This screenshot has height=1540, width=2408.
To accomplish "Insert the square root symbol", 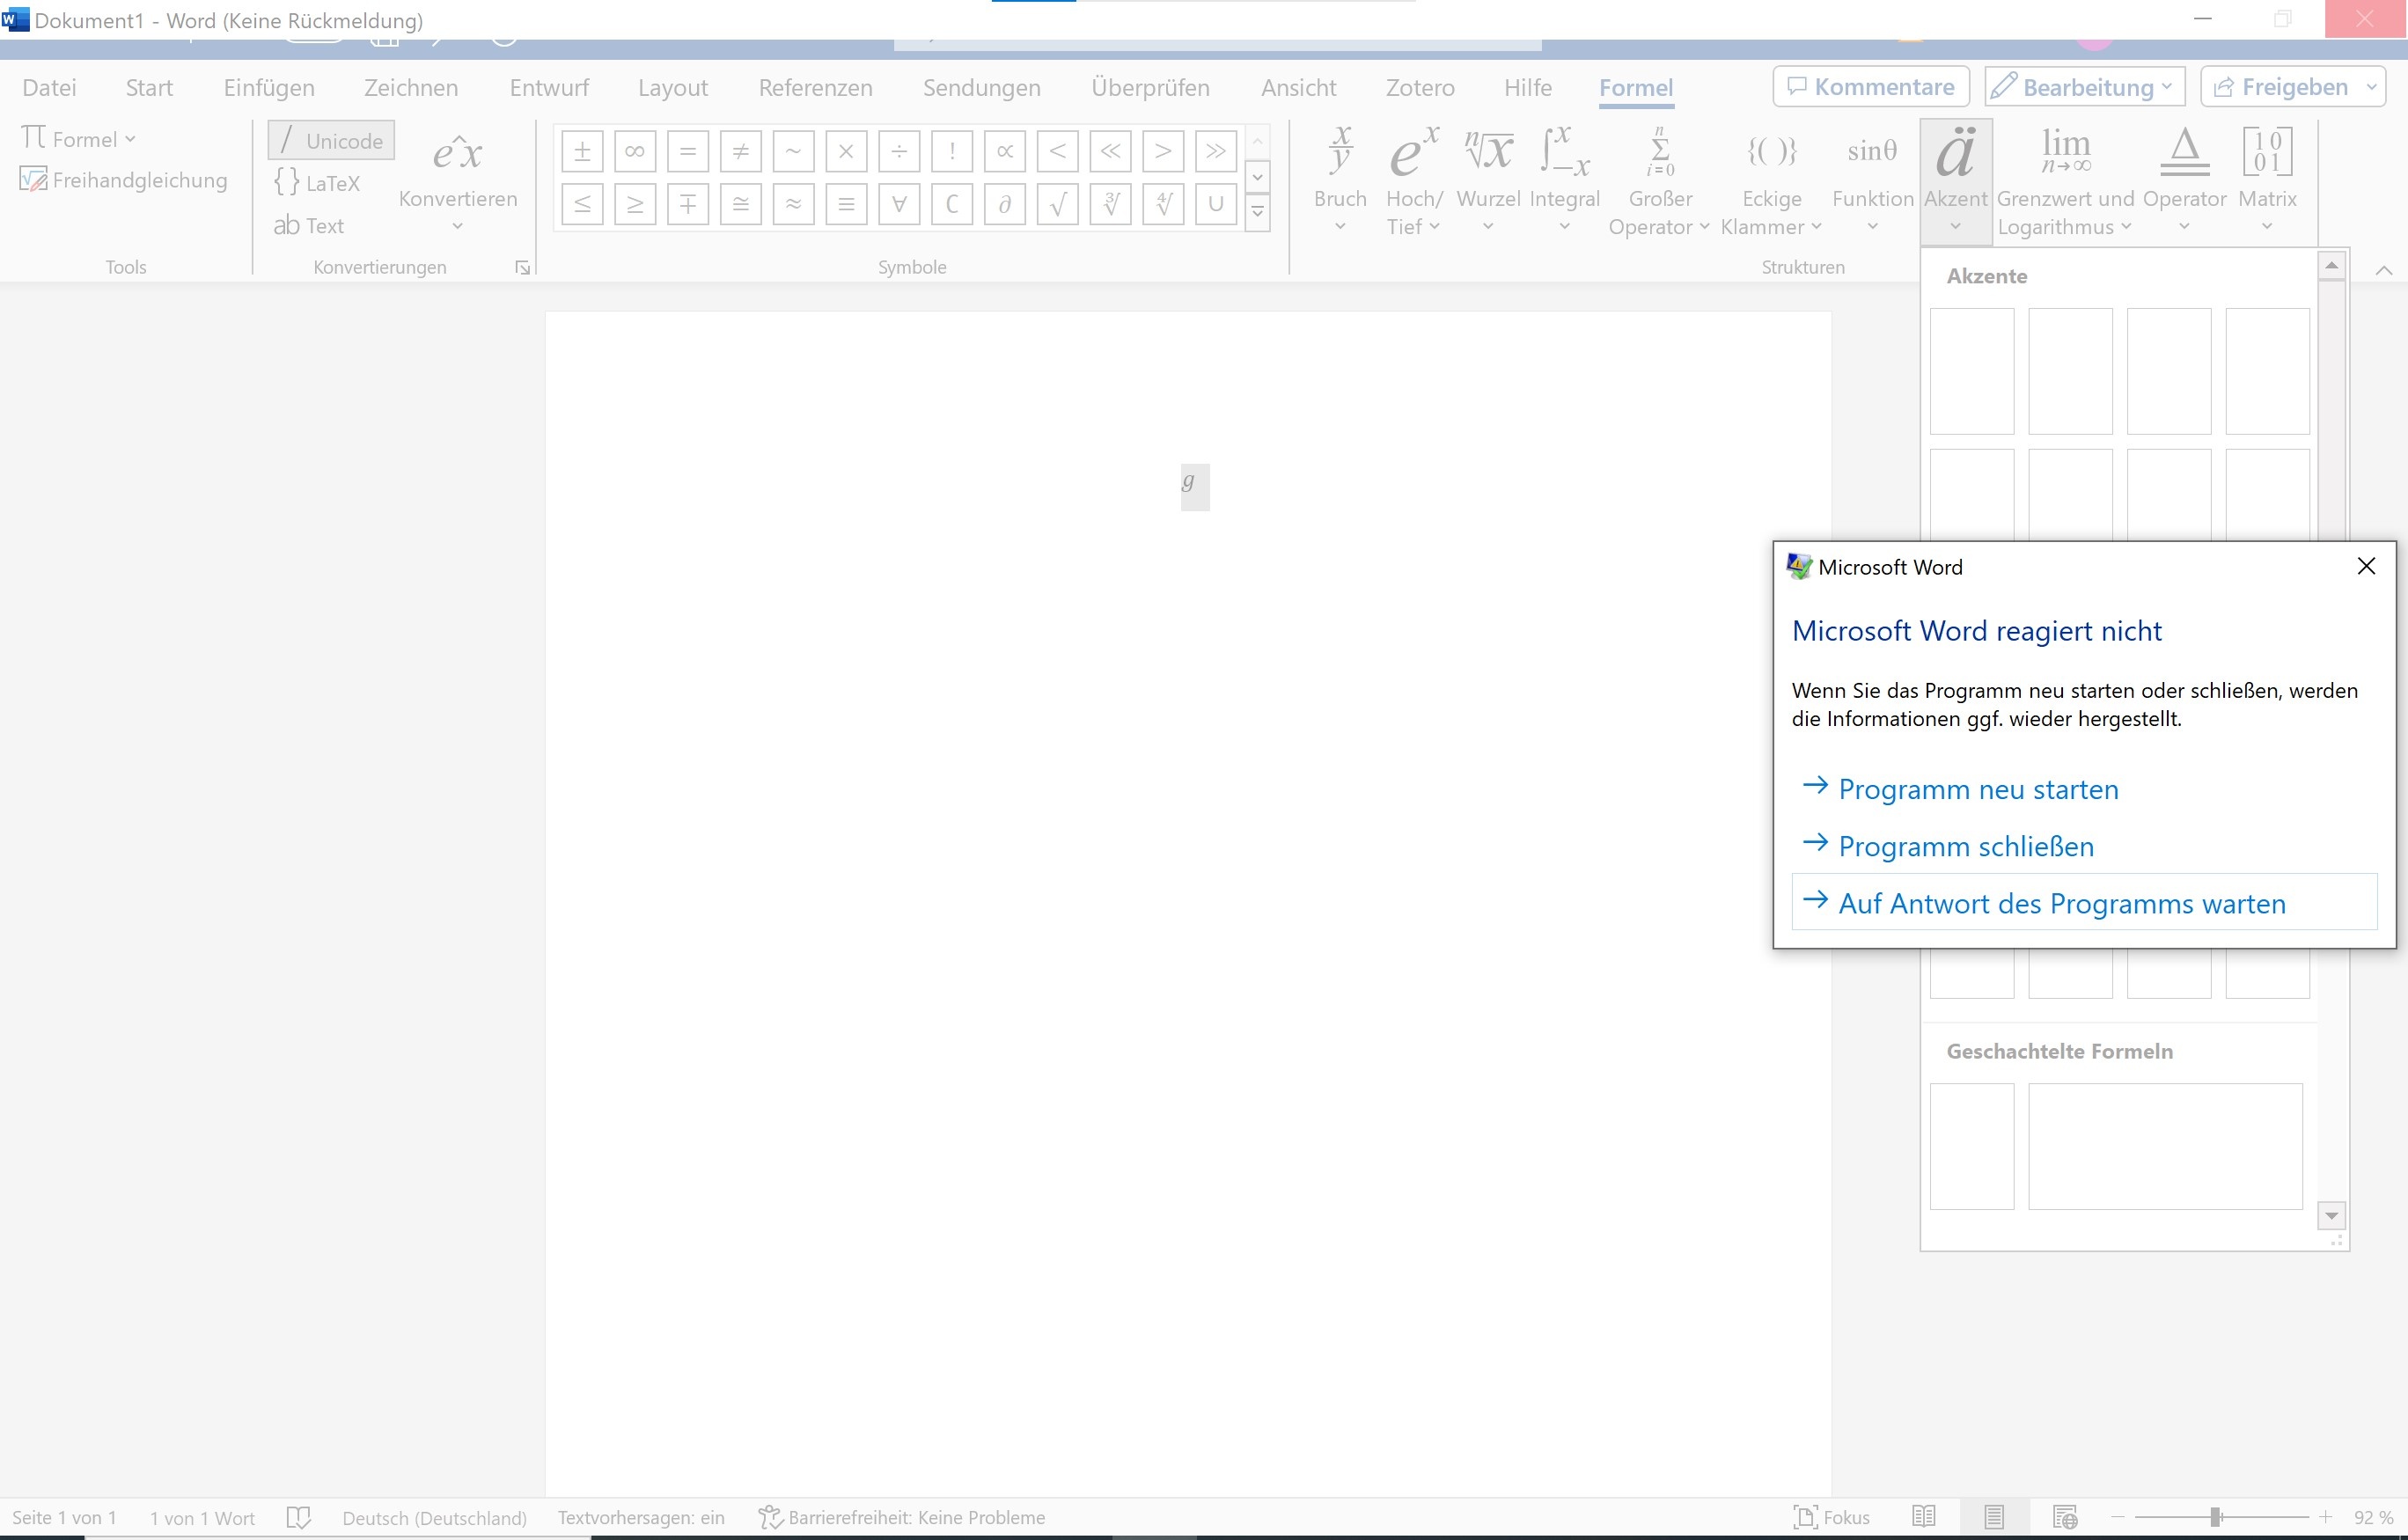I will pos(1057,204).
